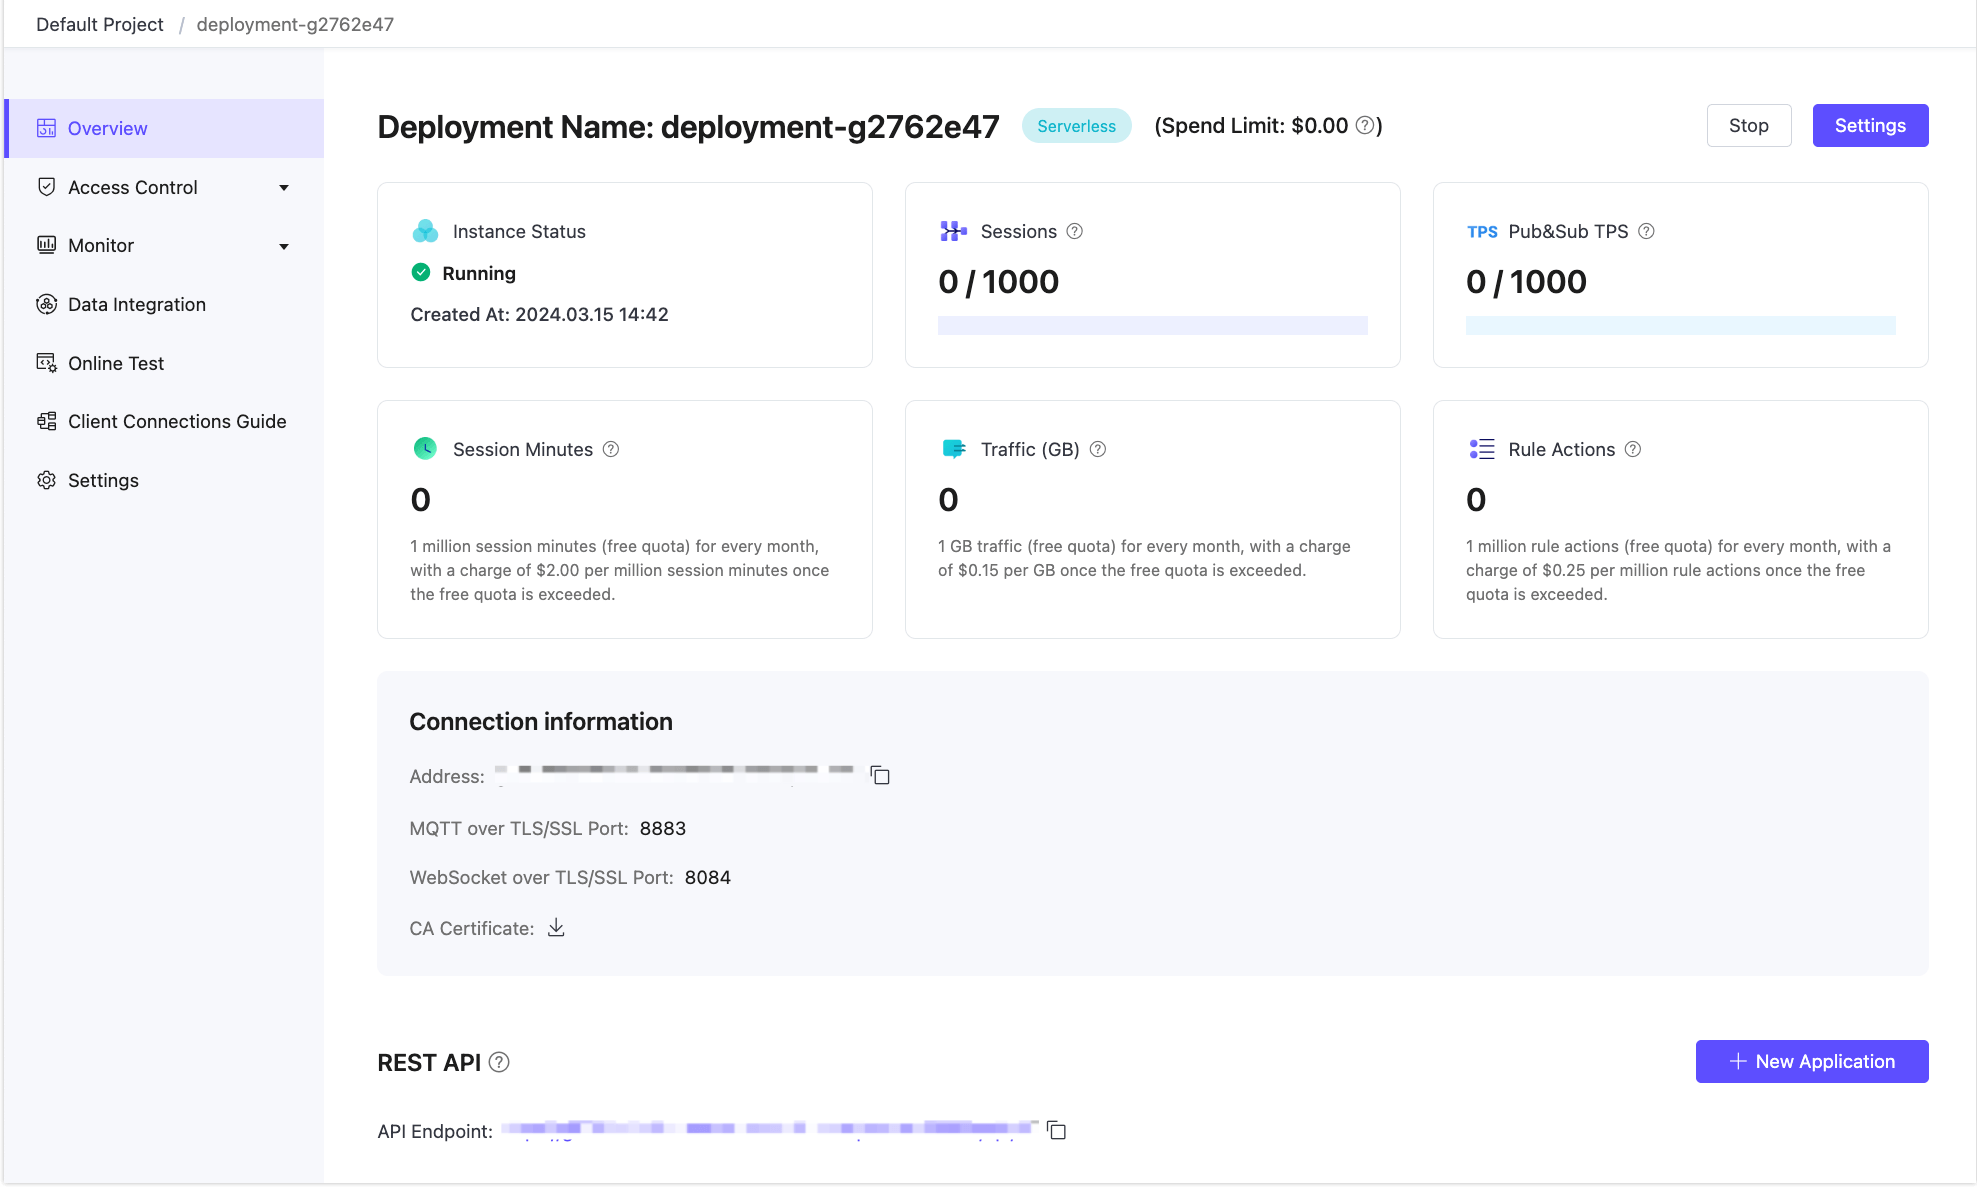Click the blurred API Endpoint link
Viewport: 1977px width, 1187px height.
tap(768, 1129)
